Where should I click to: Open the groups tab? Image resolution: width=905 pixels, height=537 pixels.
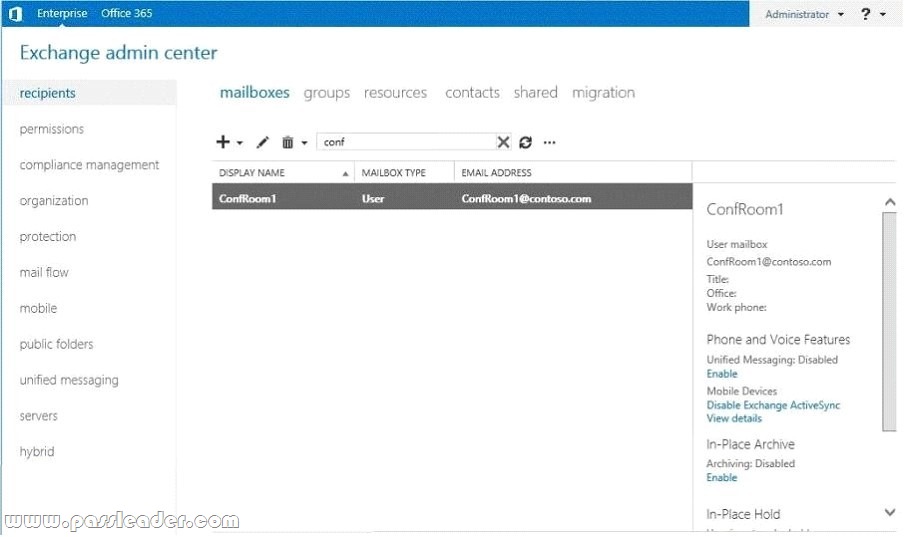327,93
